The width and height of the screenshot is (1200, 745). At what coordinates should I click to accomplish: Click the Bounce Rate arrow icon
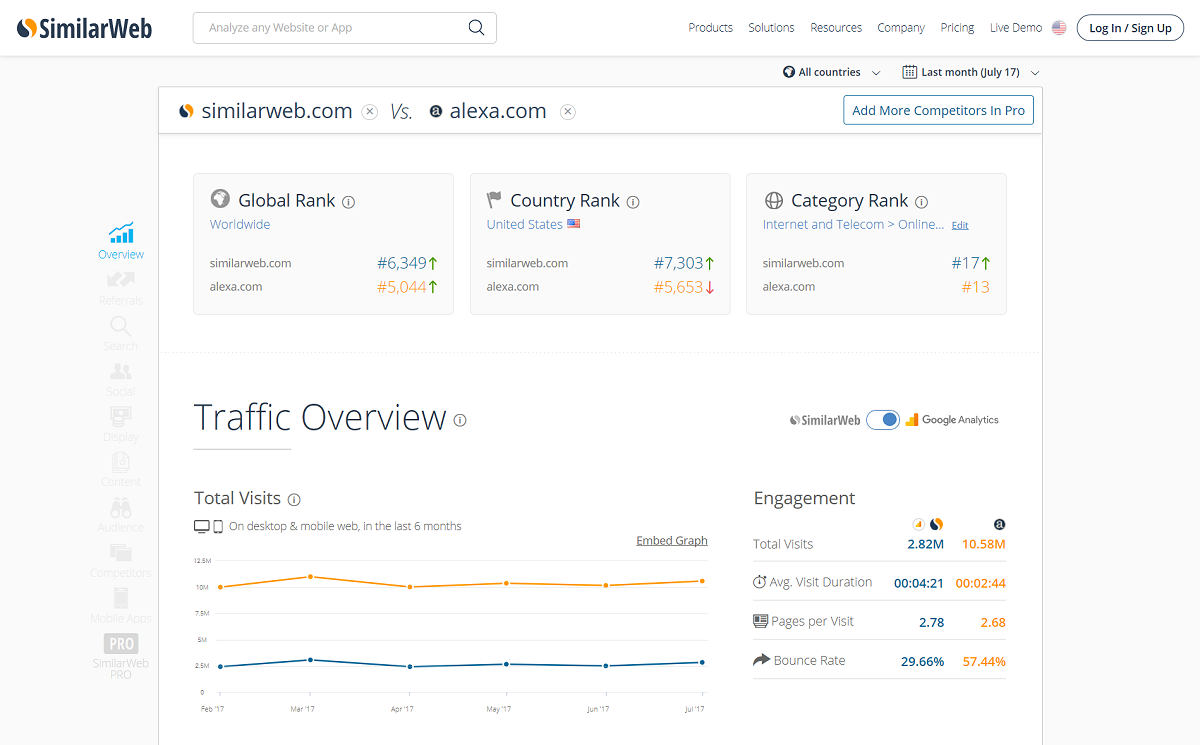(761, 660)
